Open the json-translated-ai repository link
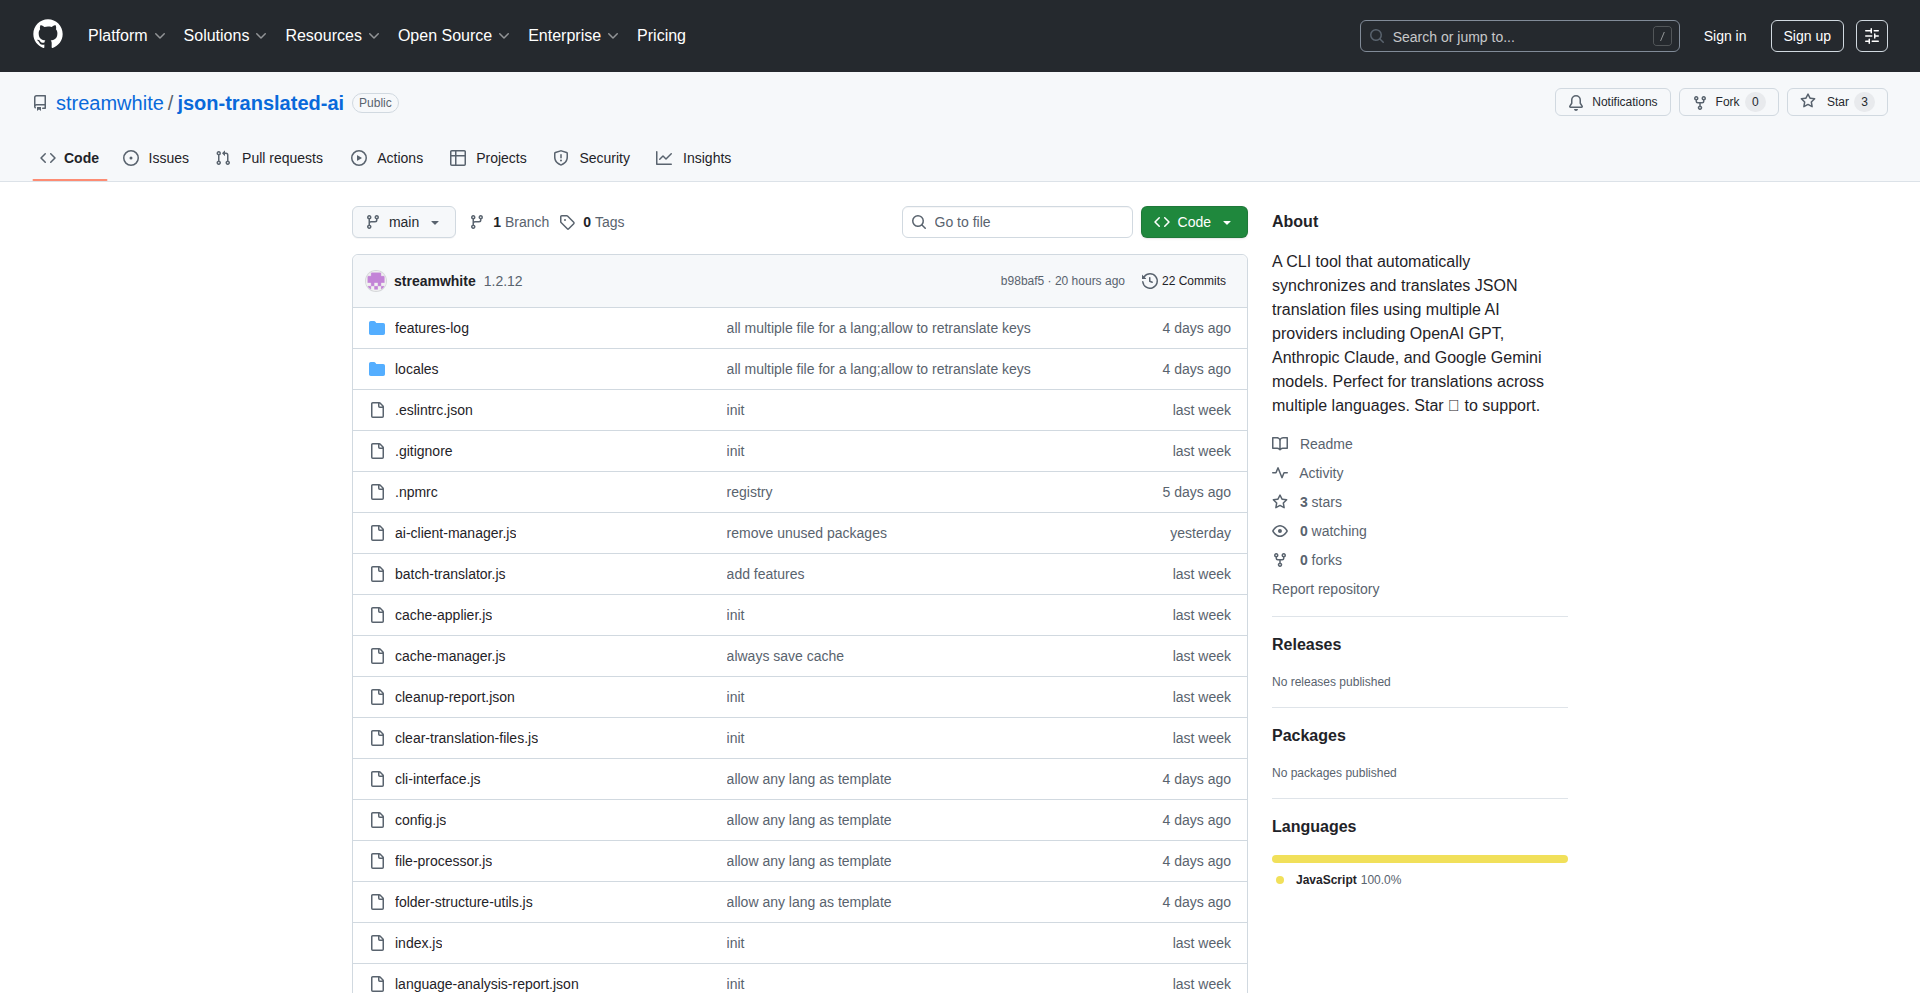This screenshot has height=993, width=1920. [x=260, y=103]
